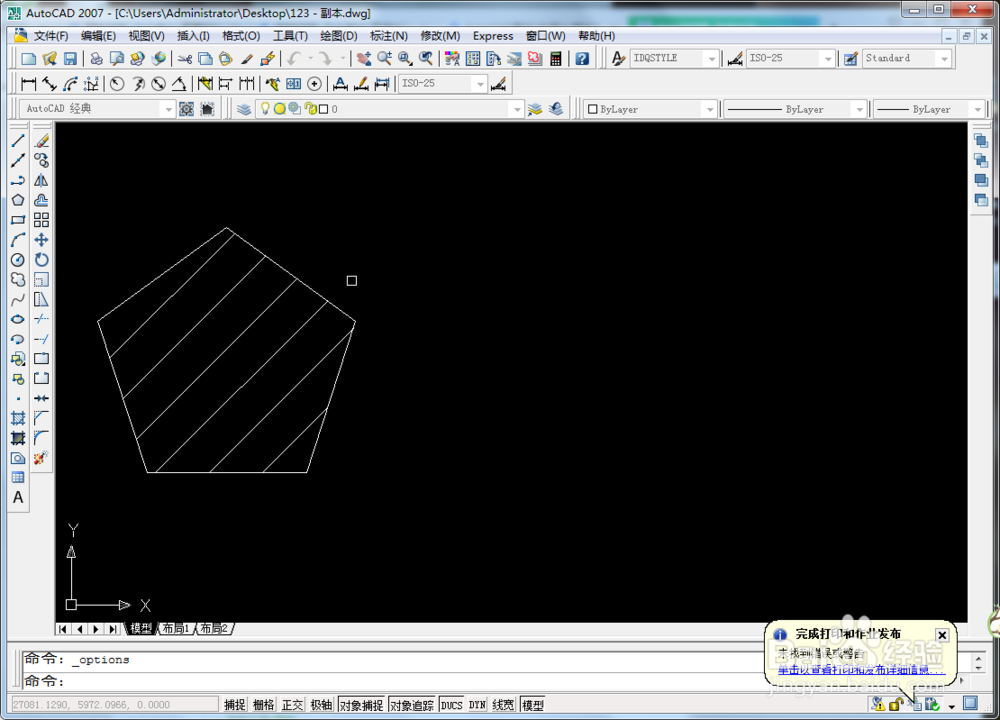Open the 修改(M) menu
The height and width of the screenshot is (720, 1000).
pyautogui.click(x=440, y=36)
